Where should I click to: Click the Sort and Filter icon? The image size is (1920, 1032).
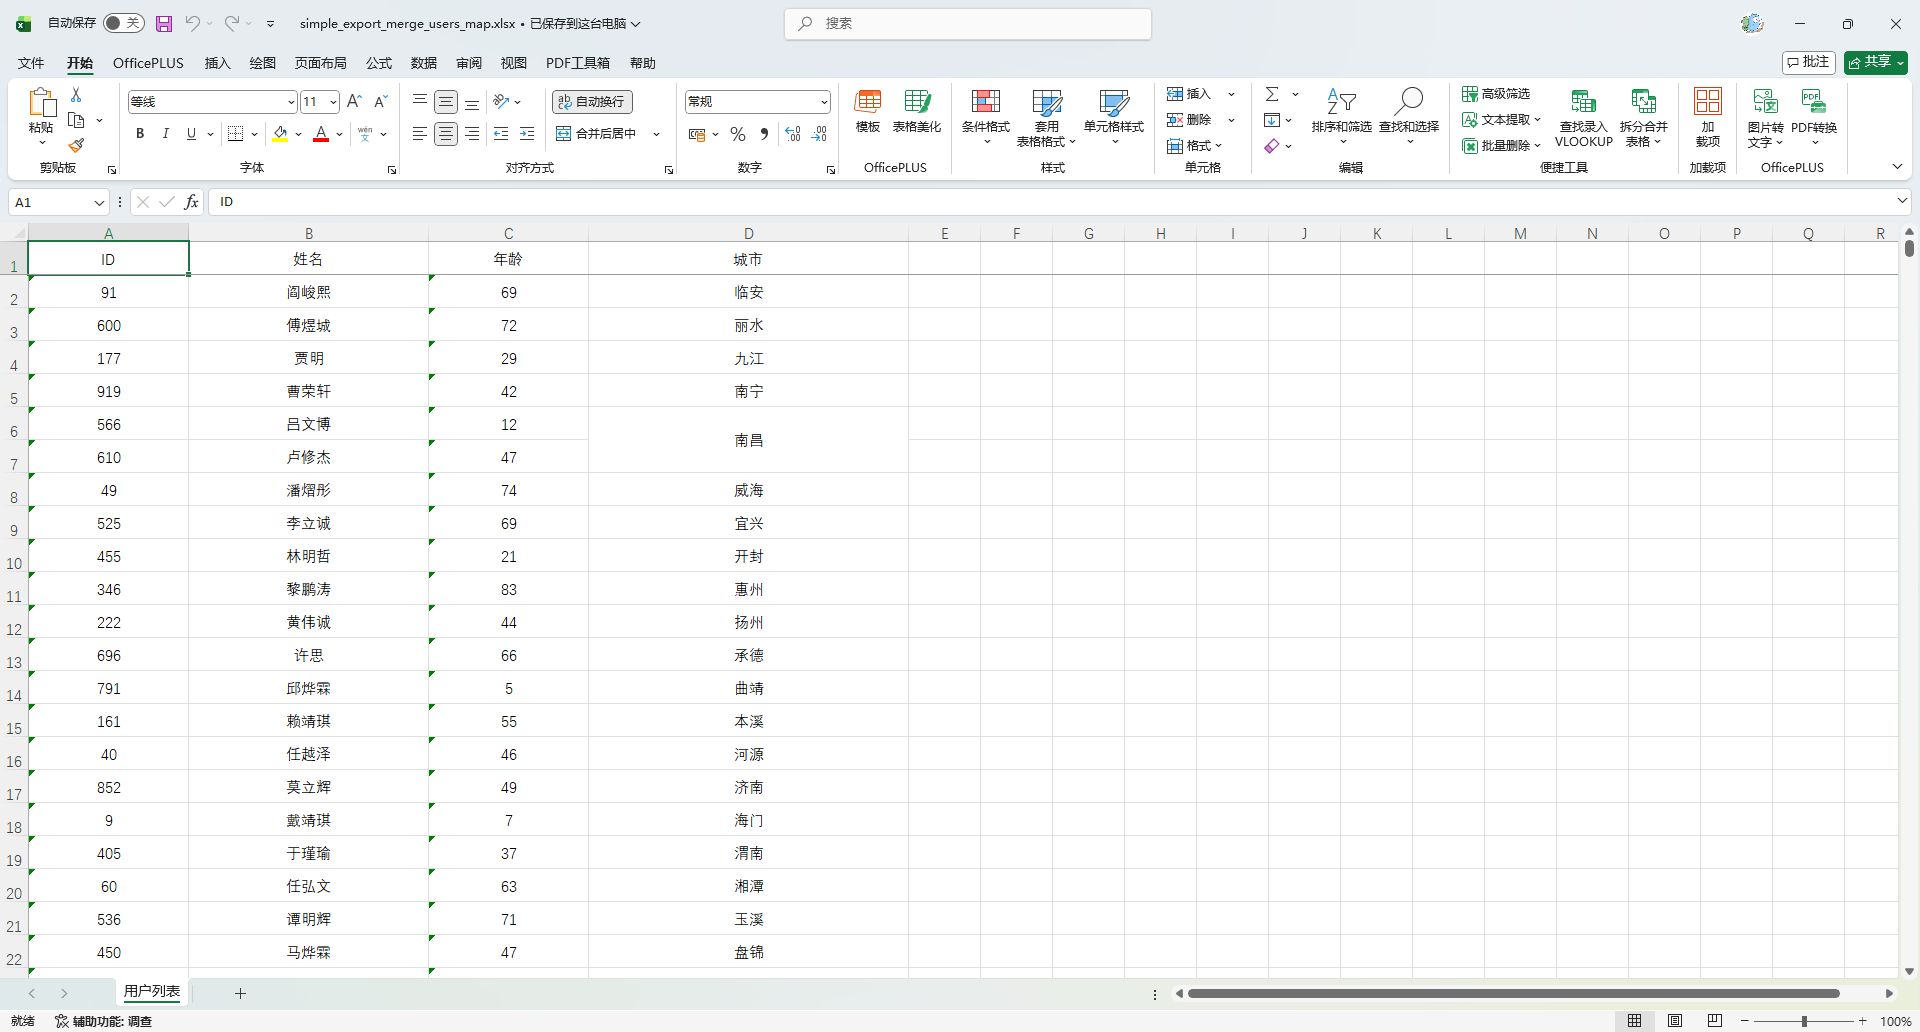1341,102
